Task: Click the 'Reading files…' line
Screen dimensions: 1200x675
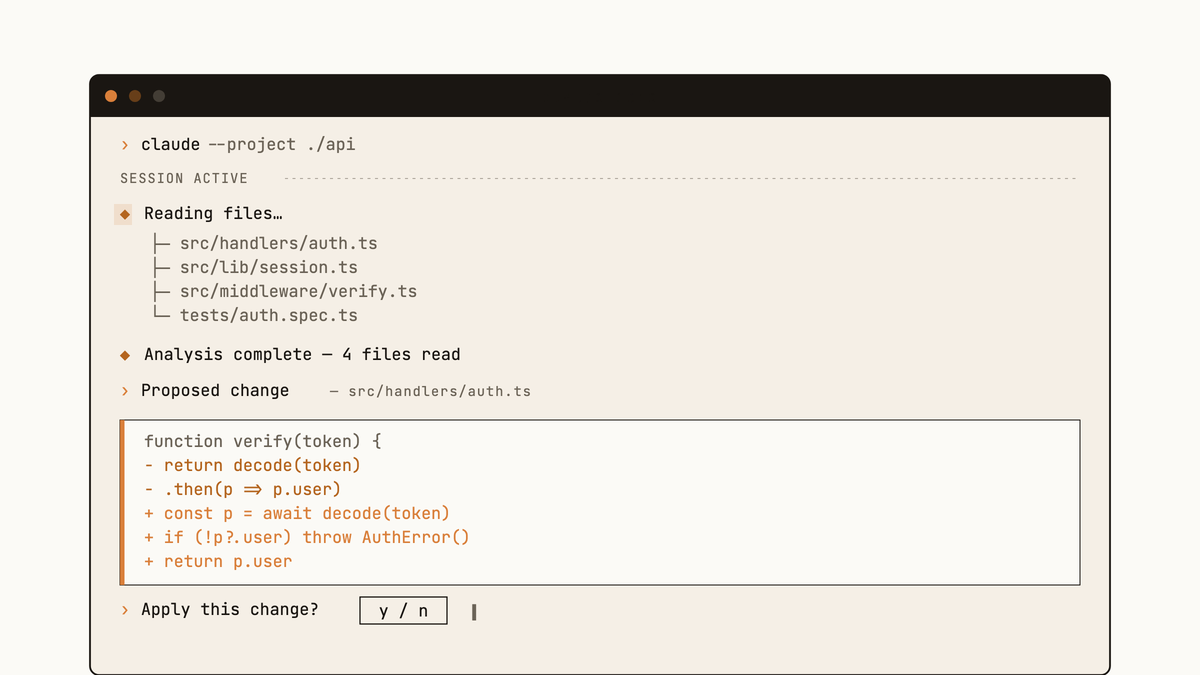Action: tap(213, 213)
